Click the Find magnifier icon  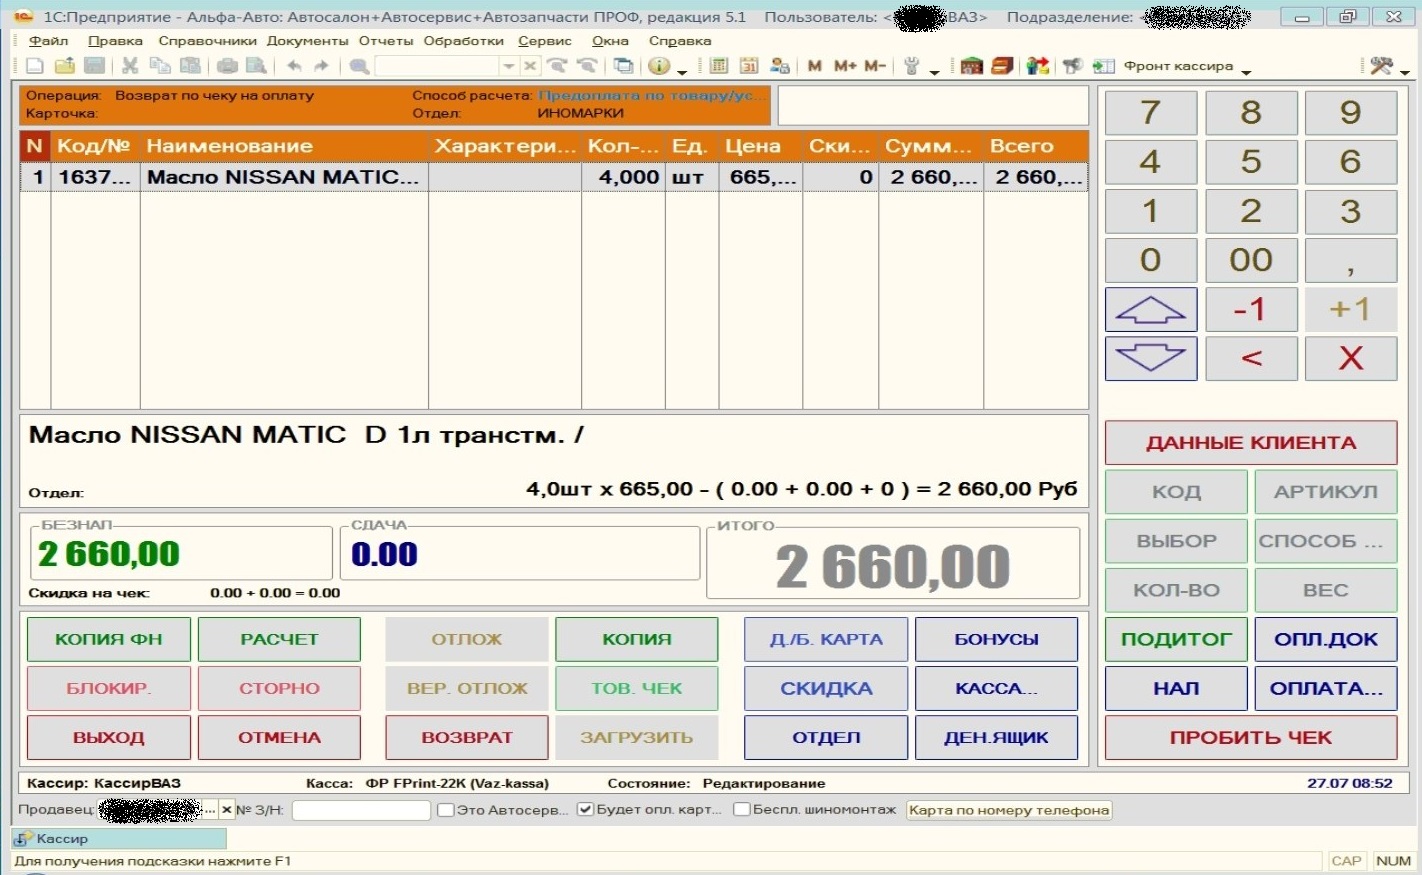point(359,66)
